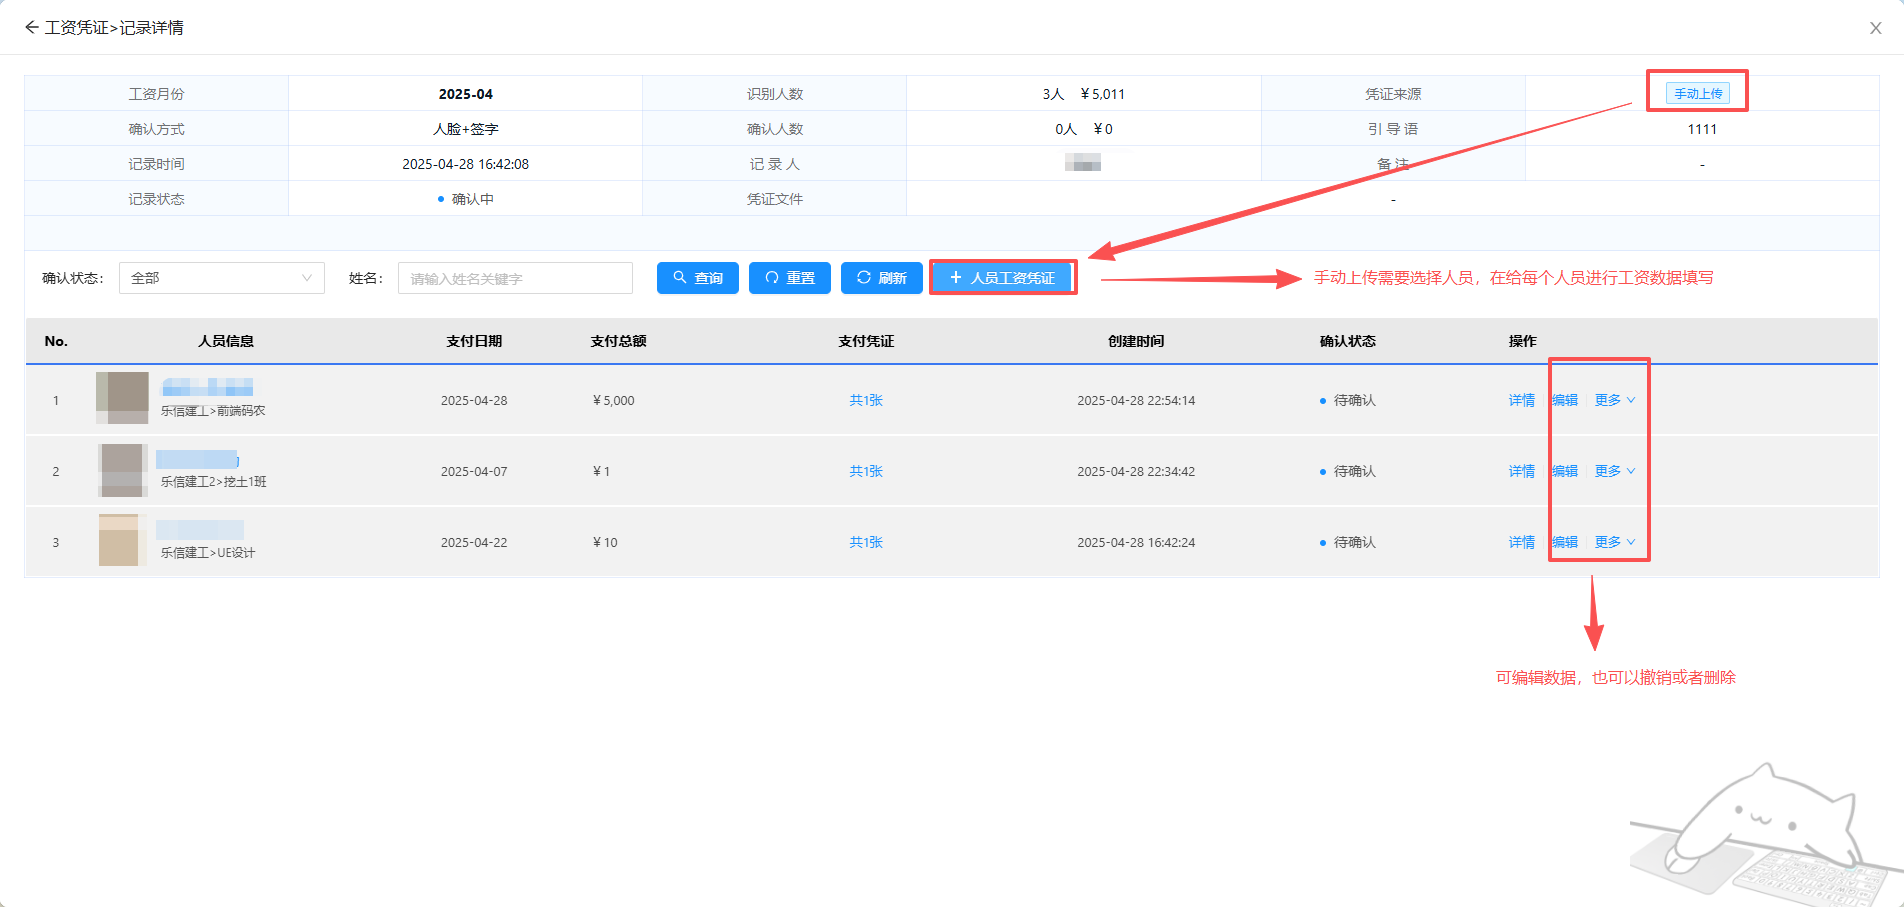Click the avatar thumbnail in row 1

[x=122, y=398]
